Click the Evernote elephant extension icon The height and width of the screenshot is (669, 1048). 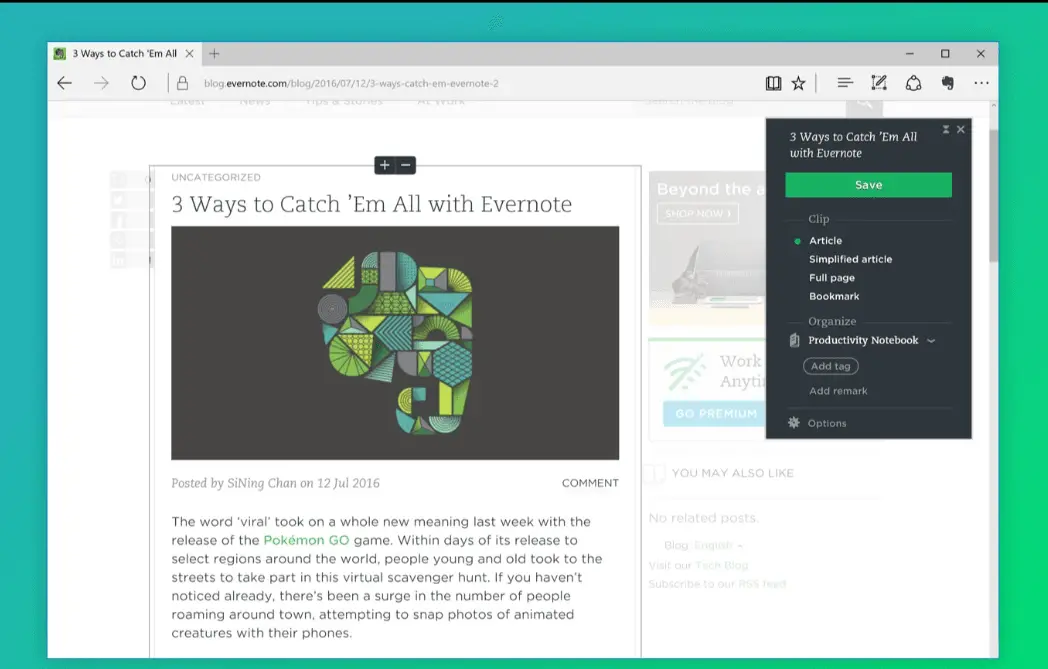pos(948,83)
